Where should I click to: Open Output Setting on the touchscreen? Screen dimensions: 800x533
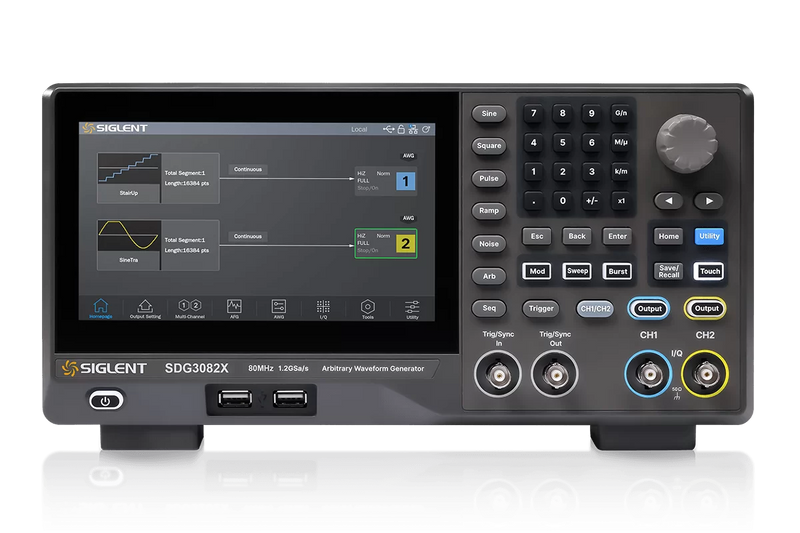pyautogui.click(x=145, y=309)
